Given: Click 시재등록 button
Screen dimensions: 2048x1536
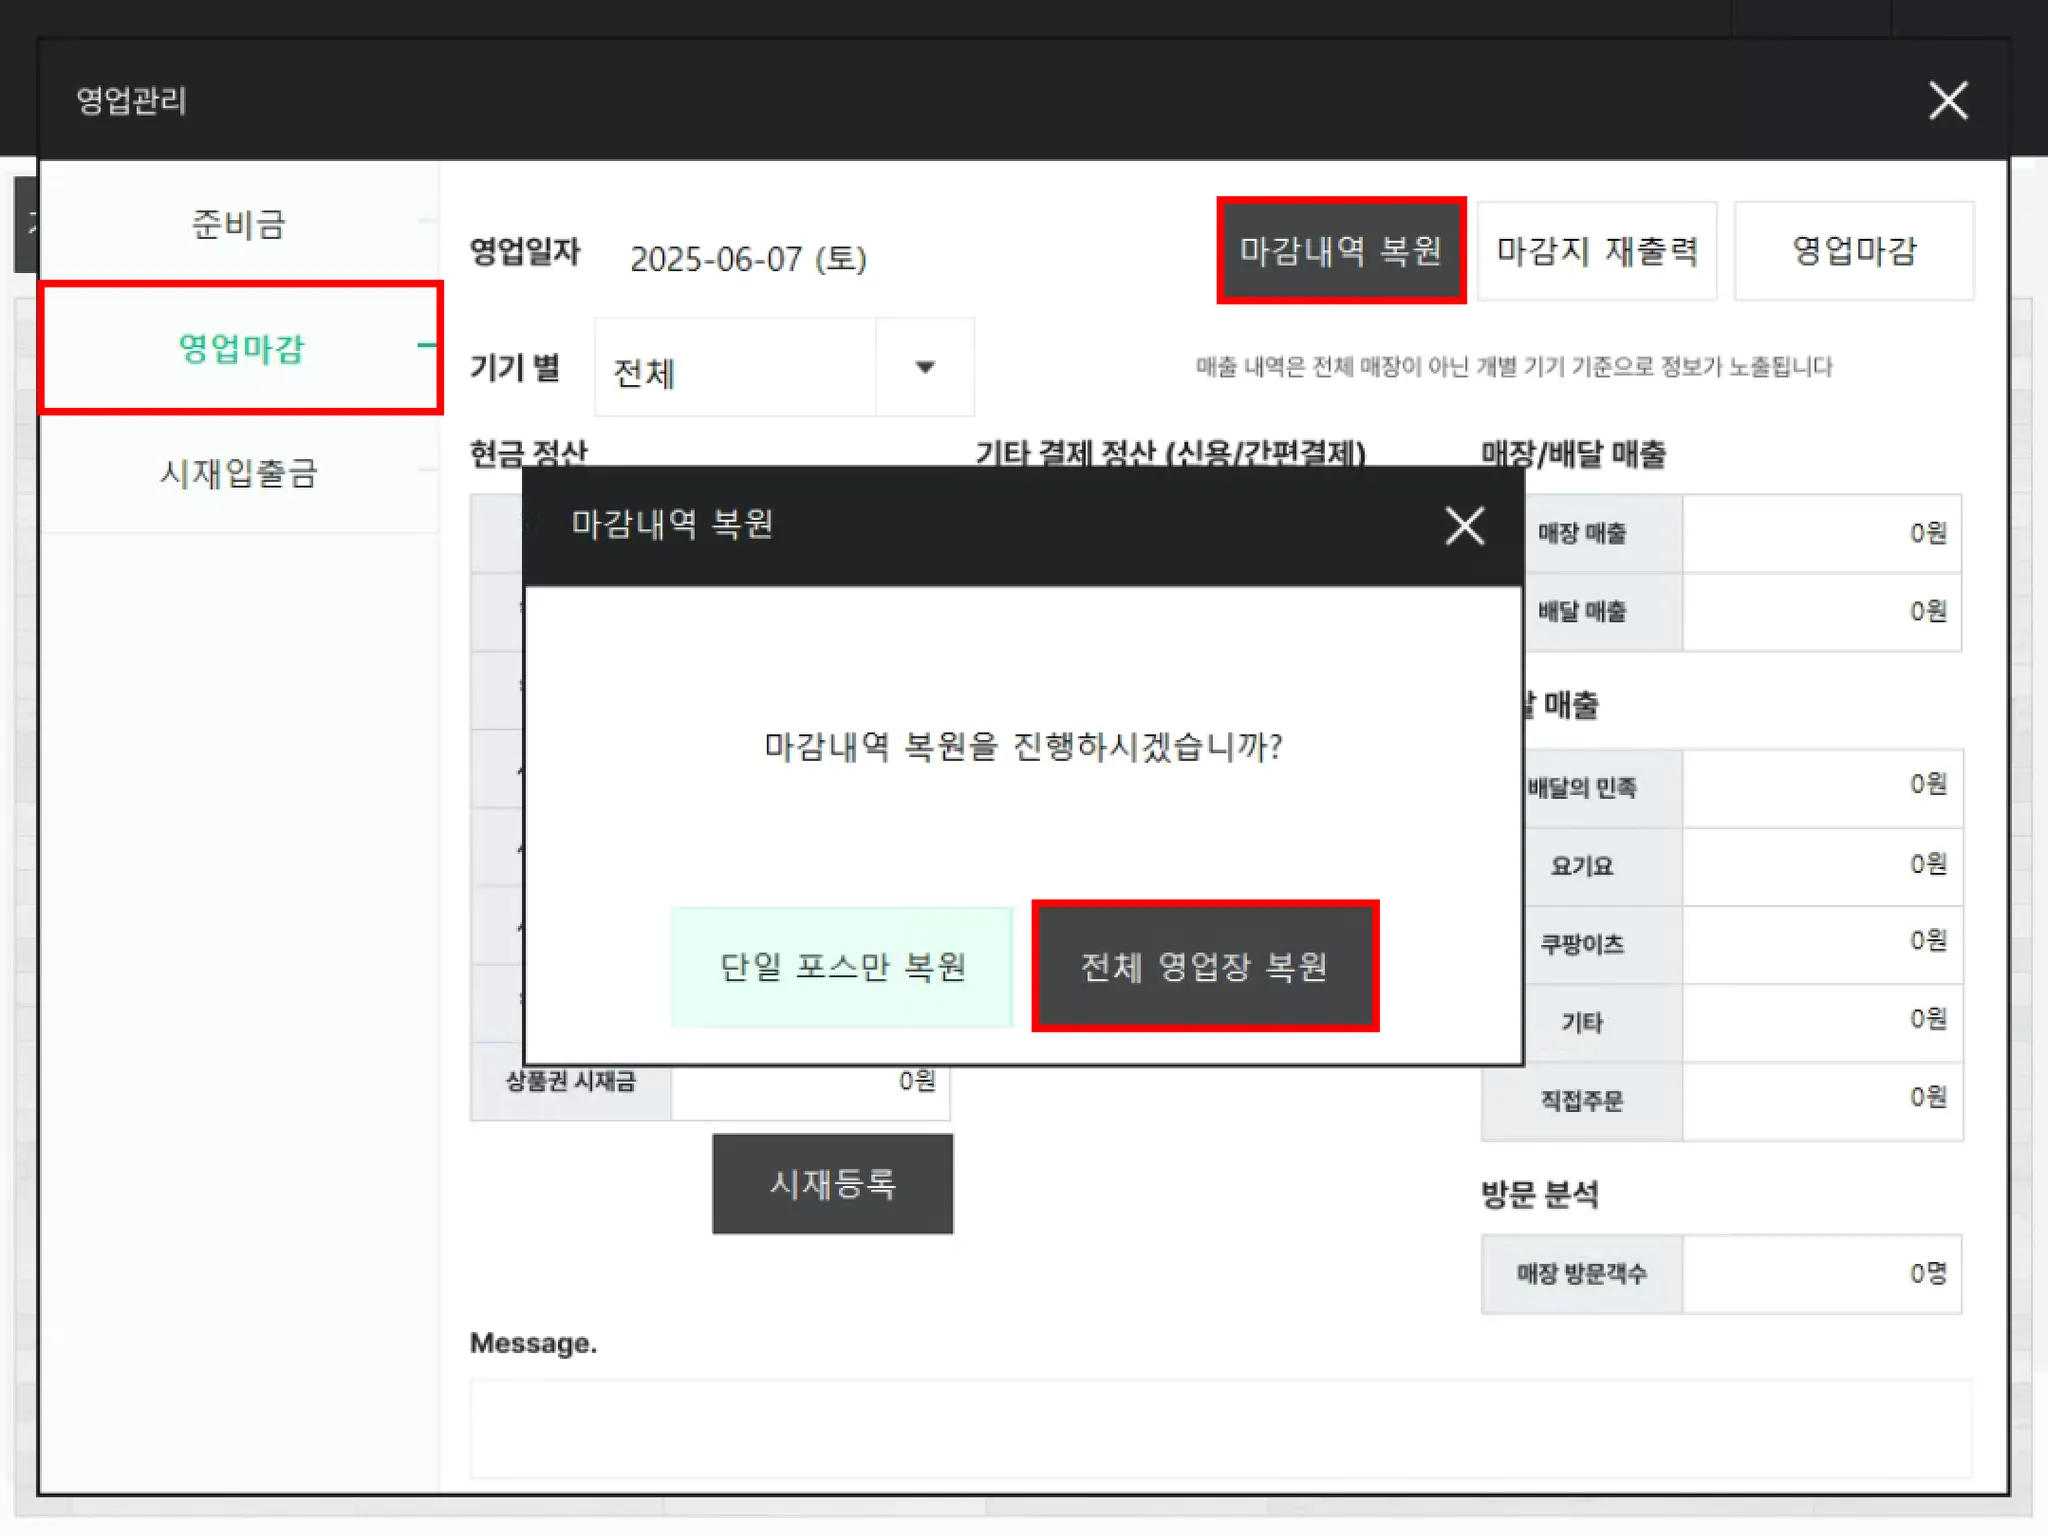Looking at the screenshot, I should 832,1184.
